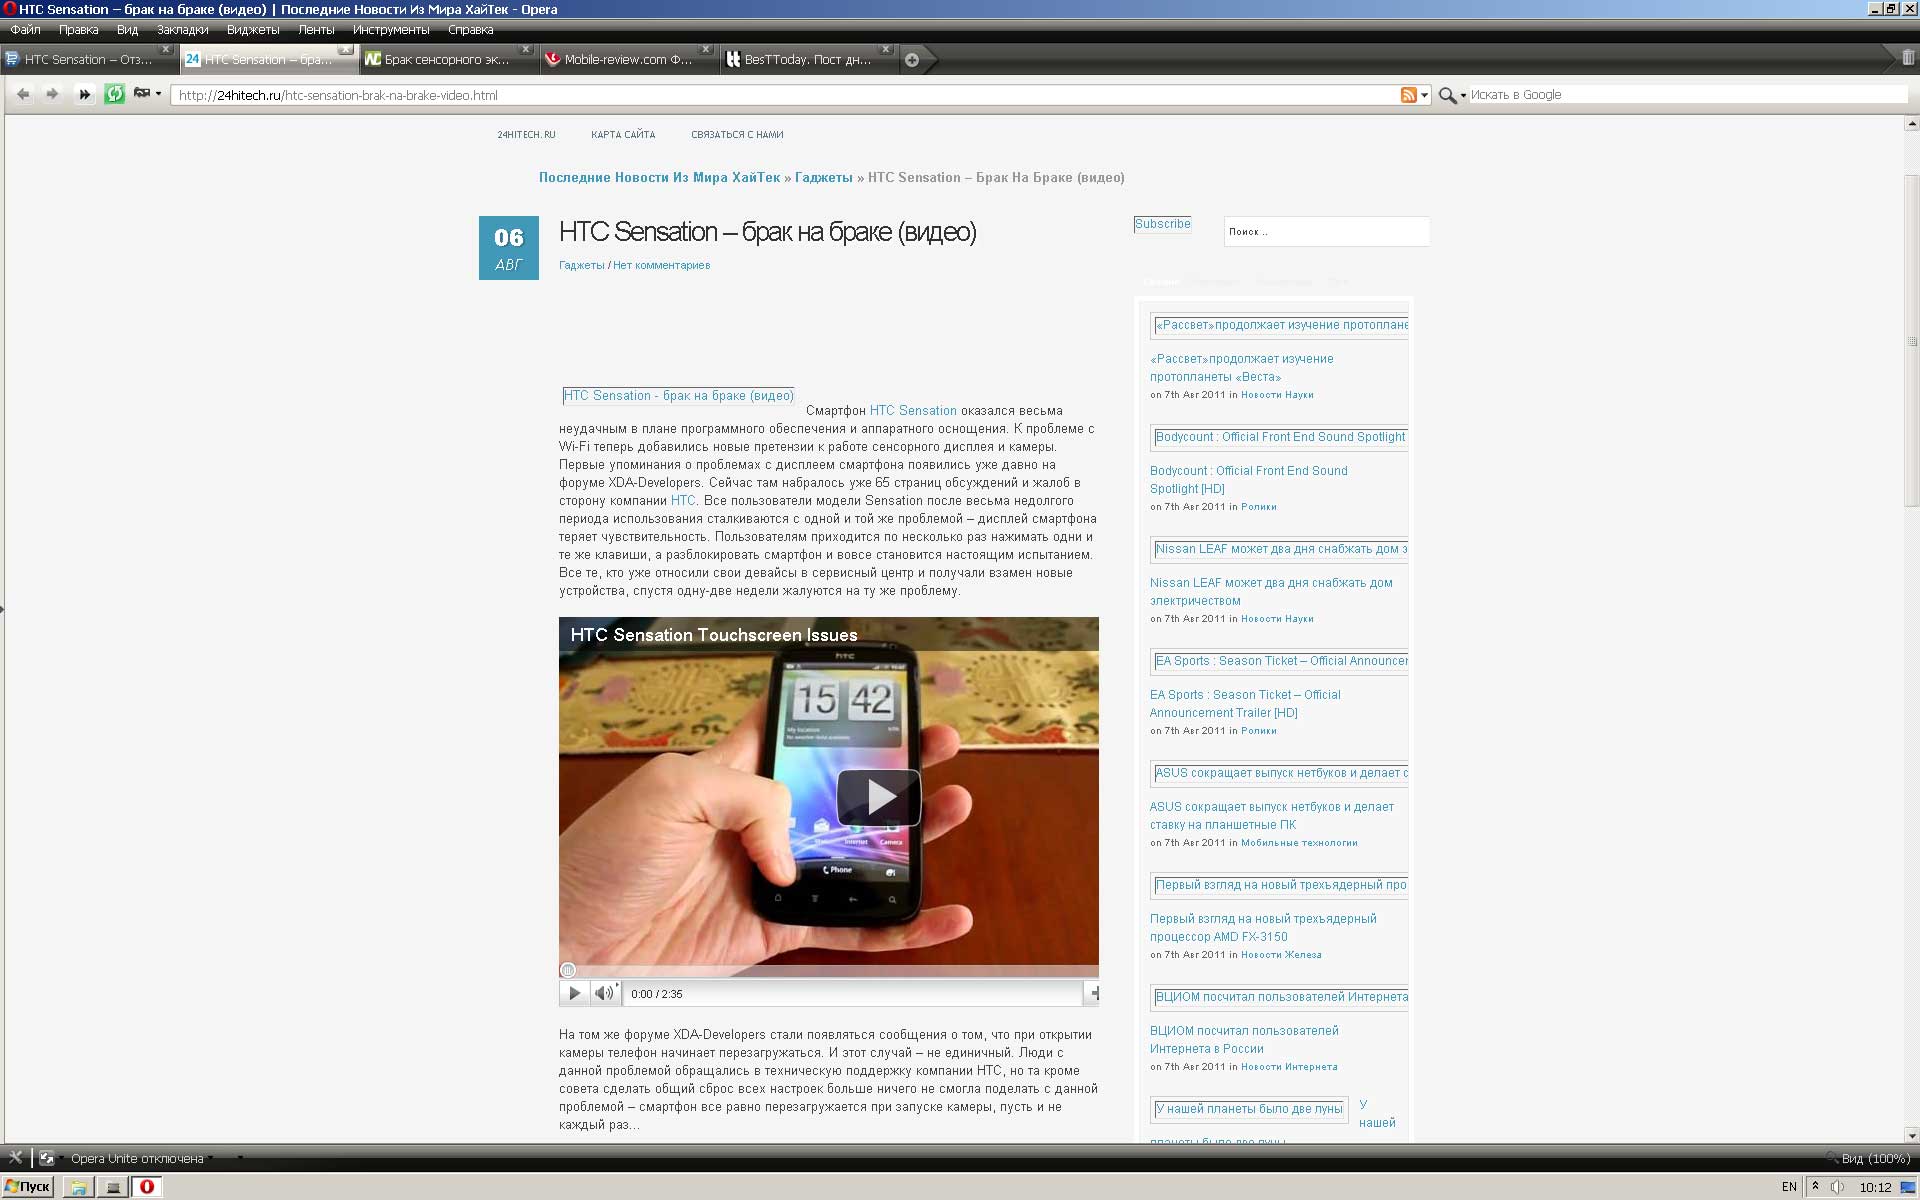Reload the page with green refresh icon
The width and height of the screenshot is (1920, 1200).
[115, 94]
